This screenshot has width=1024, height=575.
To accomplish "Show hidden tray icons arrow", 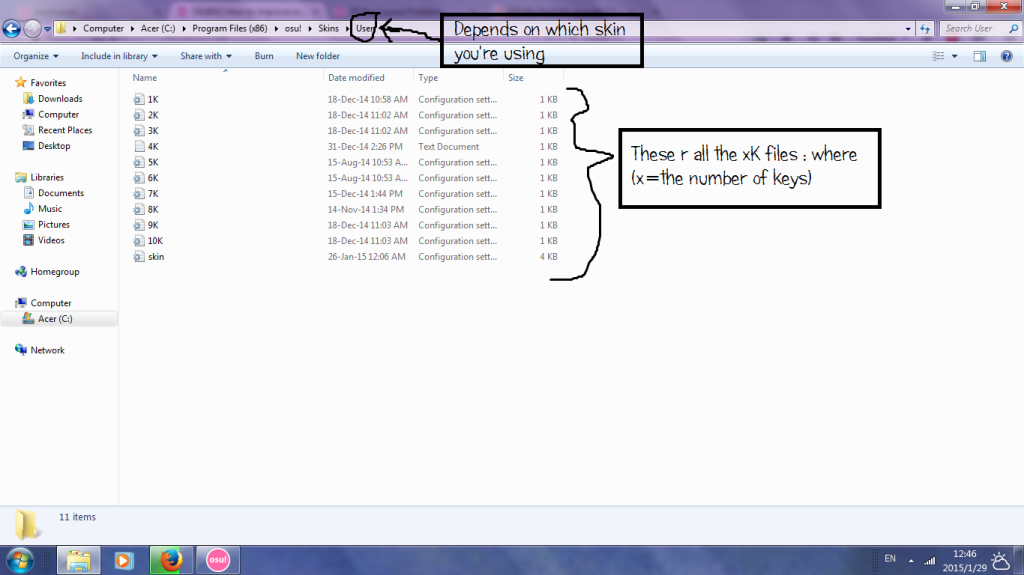I will (x=911, y=560).
